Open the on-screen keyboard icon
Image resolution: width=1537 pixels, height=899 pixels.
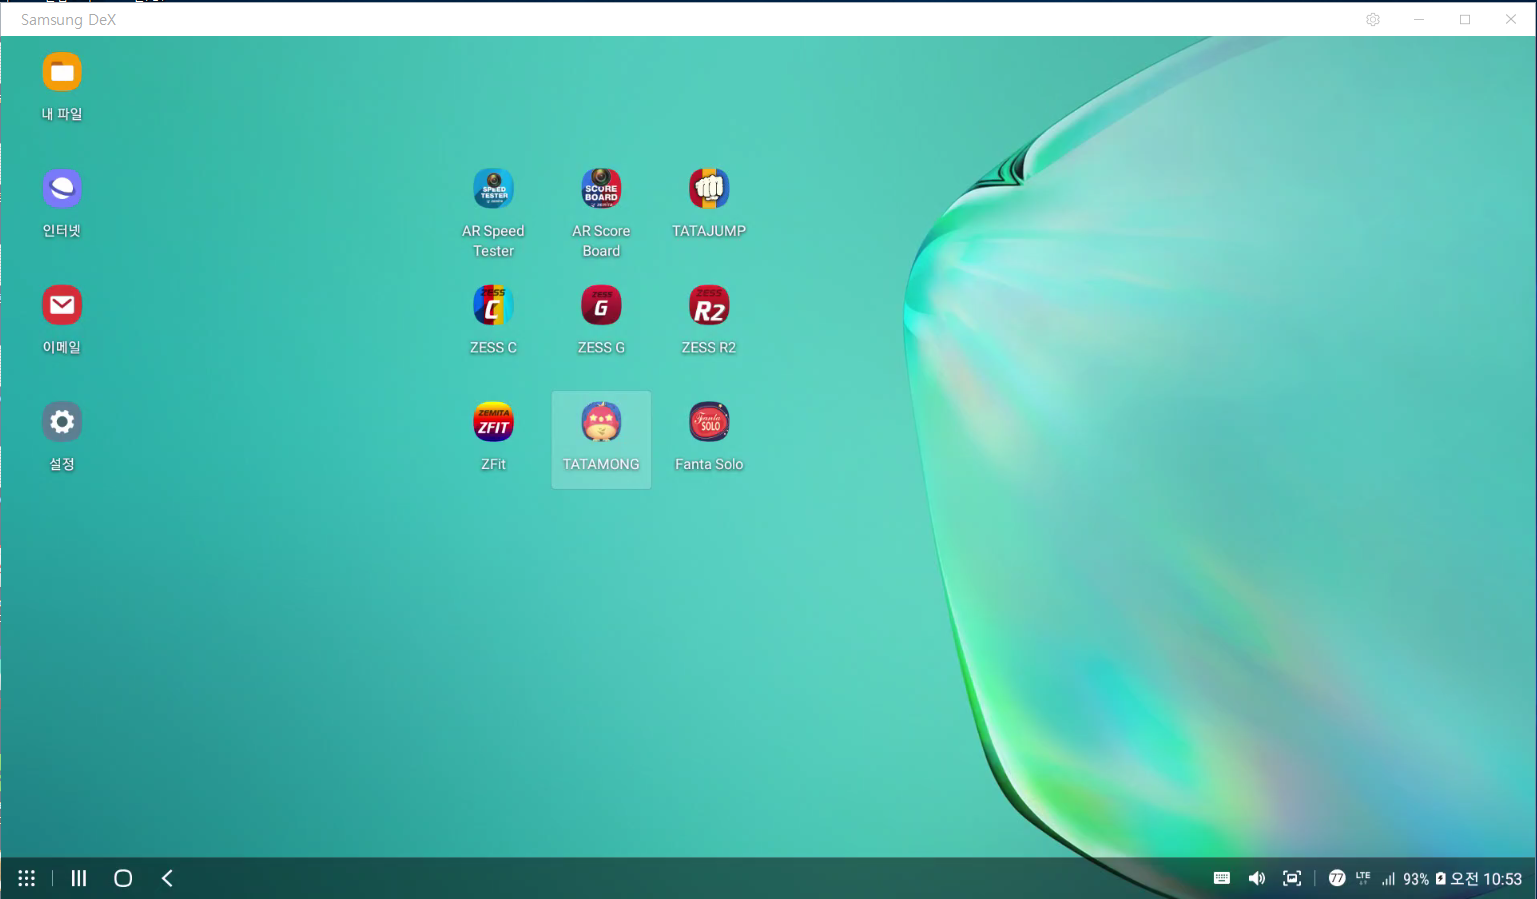point(1222,878)
